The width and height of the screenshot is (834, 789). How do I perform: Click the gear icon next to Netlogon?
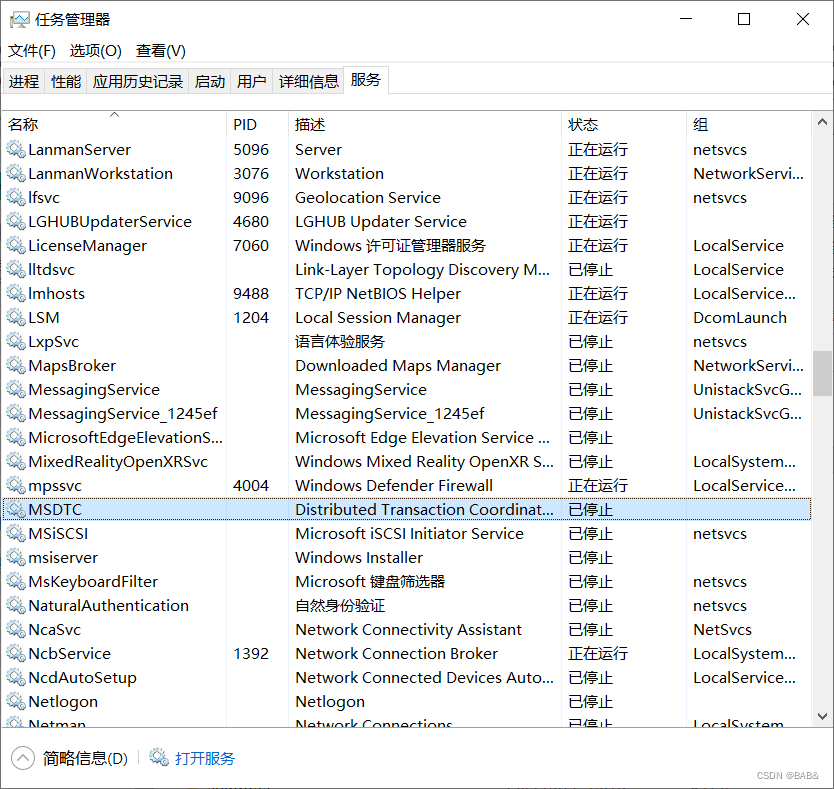click(17, 701)
